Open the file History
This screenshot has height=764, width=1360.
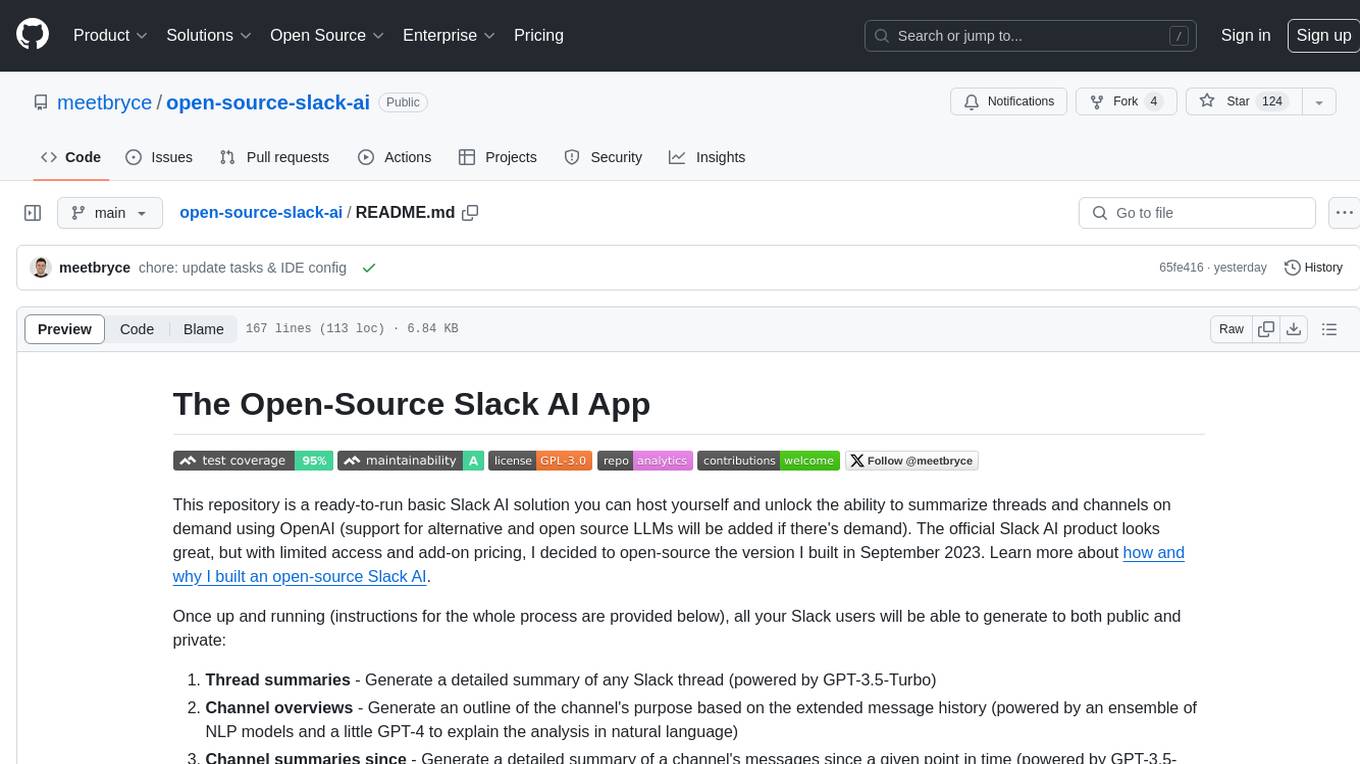(x=1313, y=268)
